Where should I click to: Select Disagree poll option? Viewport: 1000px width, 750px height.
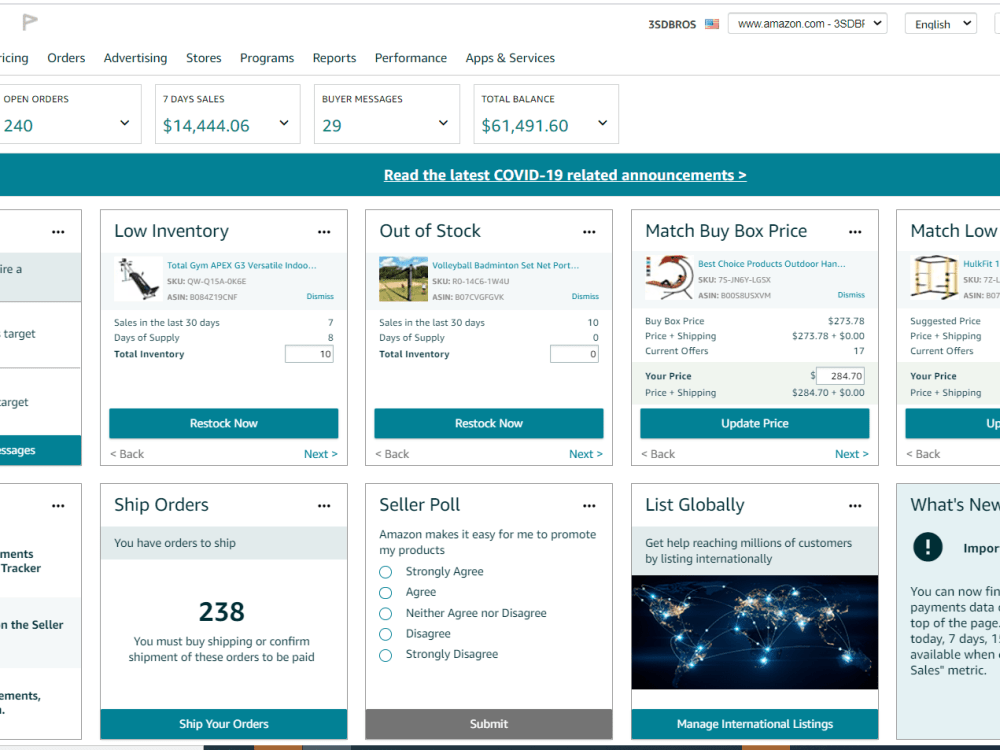[385, 634]
